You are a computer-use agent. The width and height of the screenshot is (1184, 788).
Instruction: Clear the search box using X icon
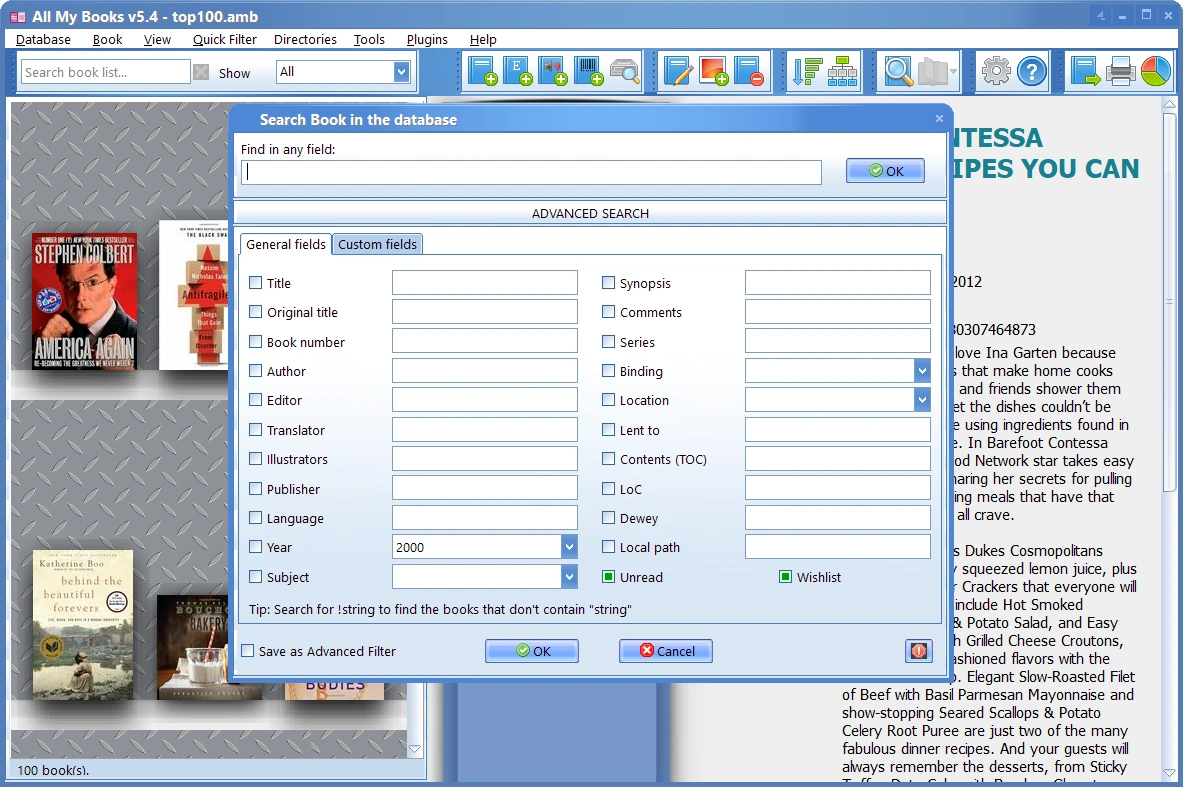pos(201,72)
